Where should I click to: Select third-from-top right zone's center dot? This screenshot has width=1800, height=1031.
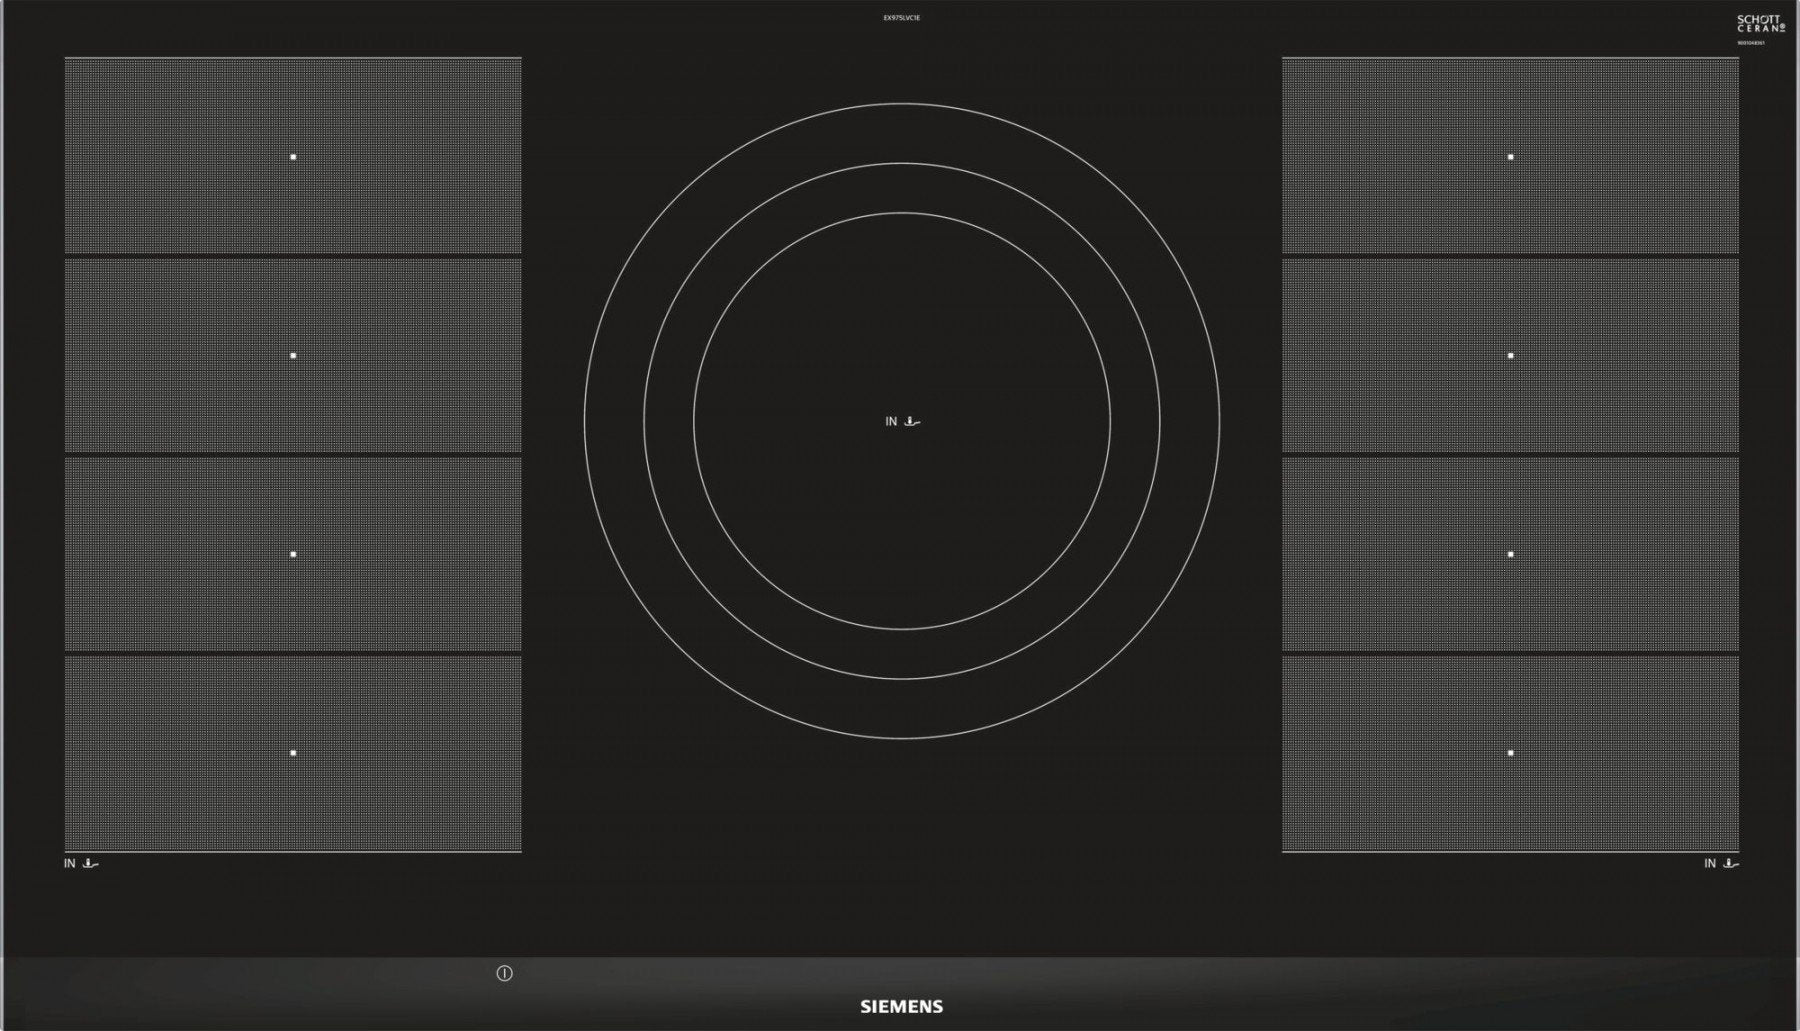[x=1510, y=554]
